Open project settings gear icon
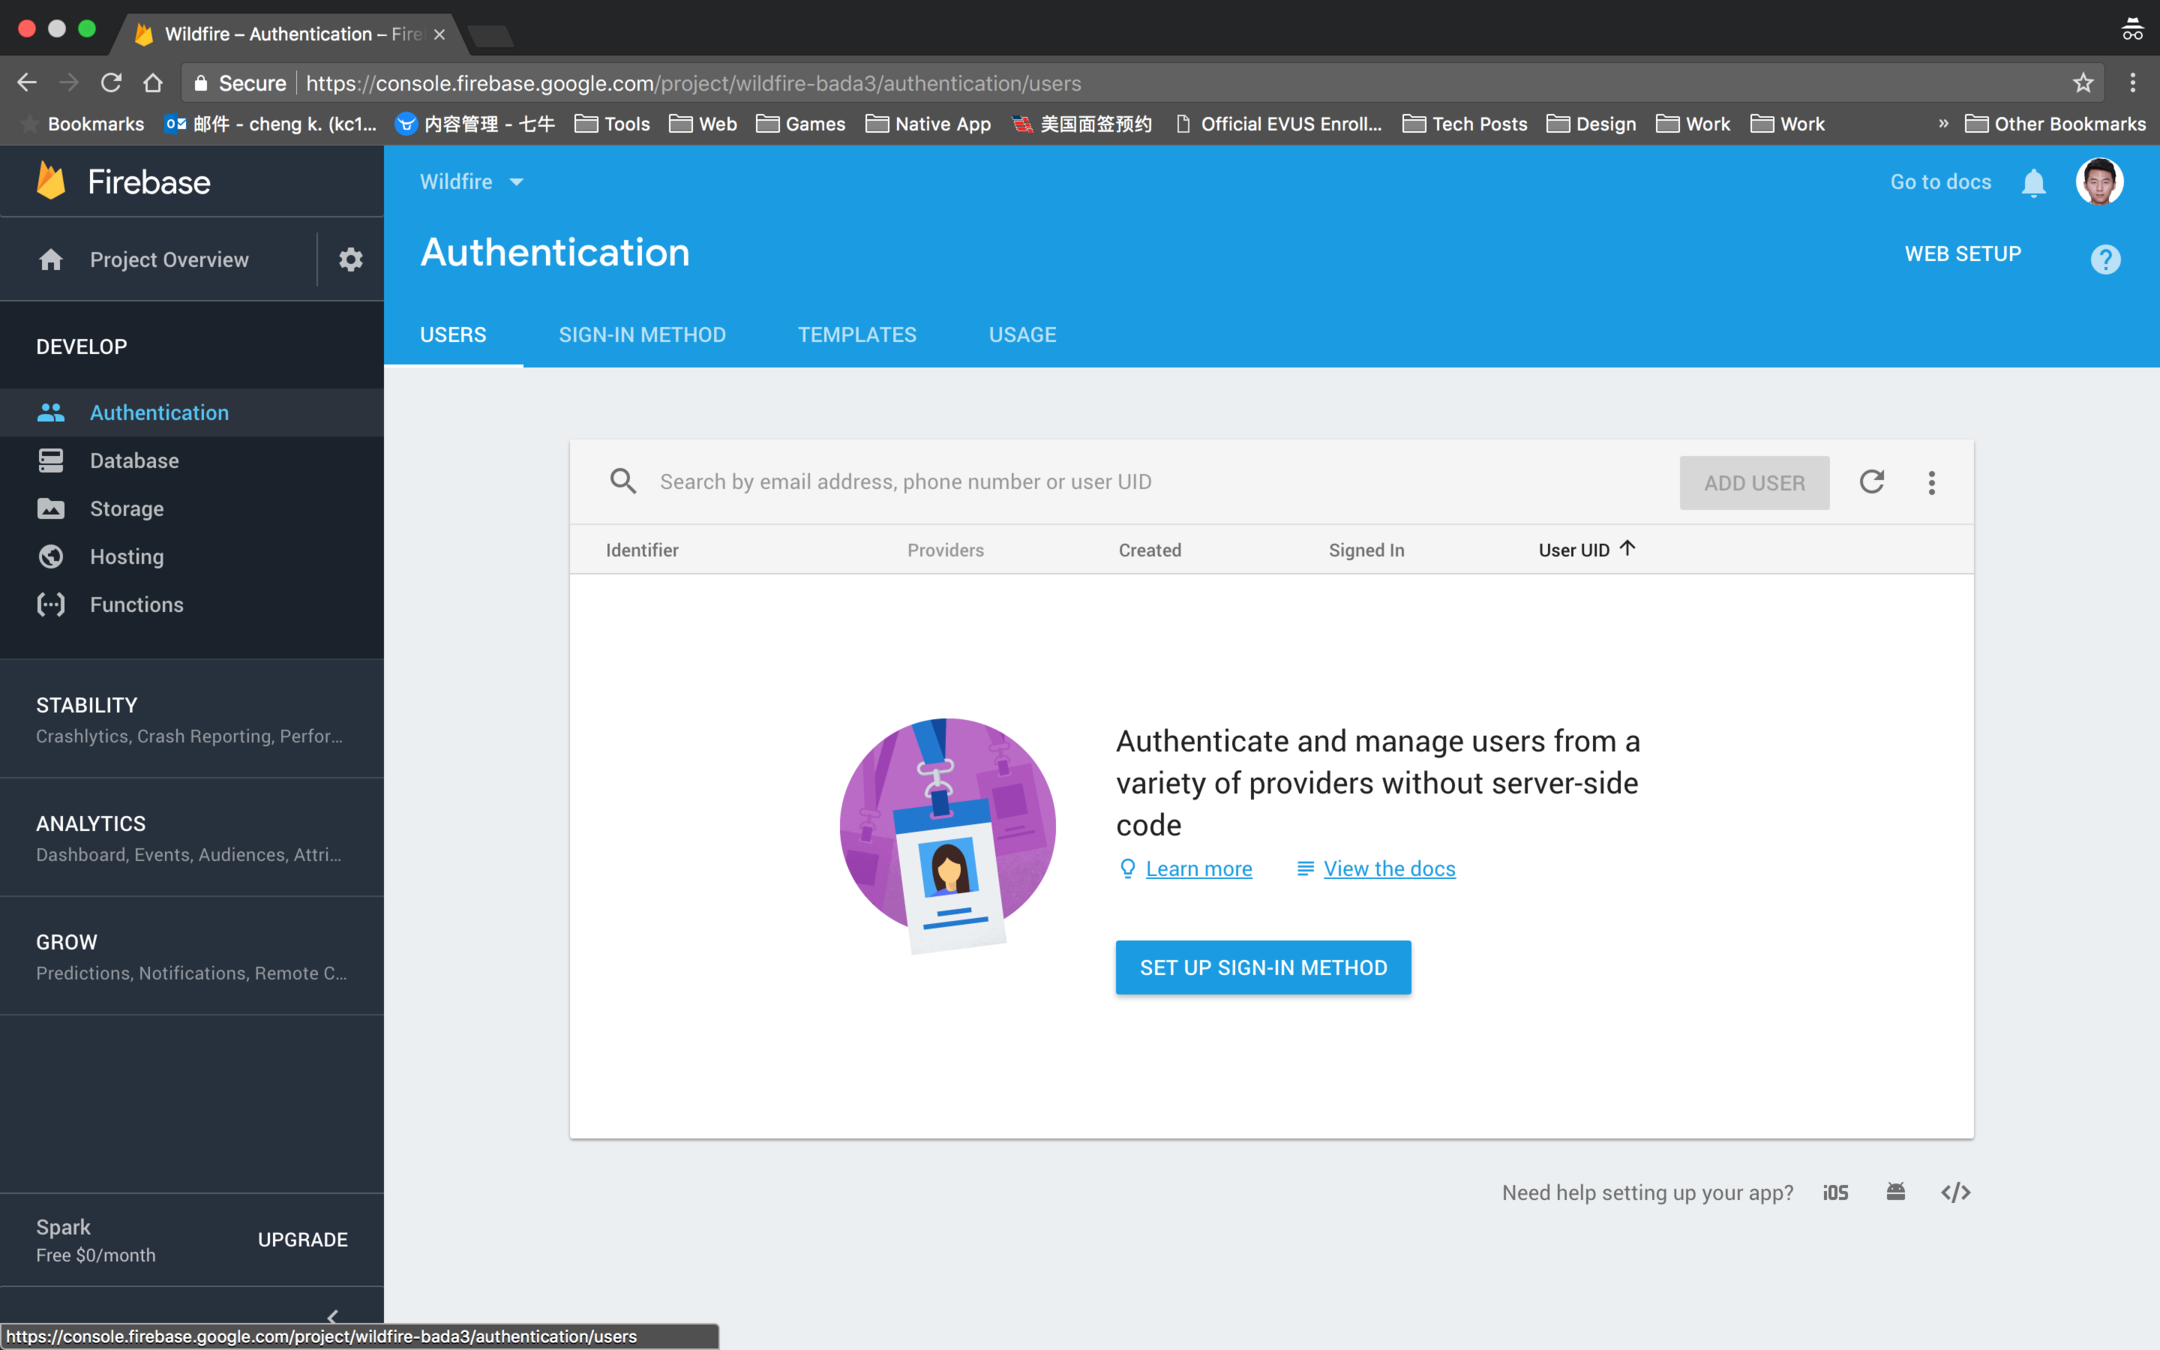 pos(350,260)
